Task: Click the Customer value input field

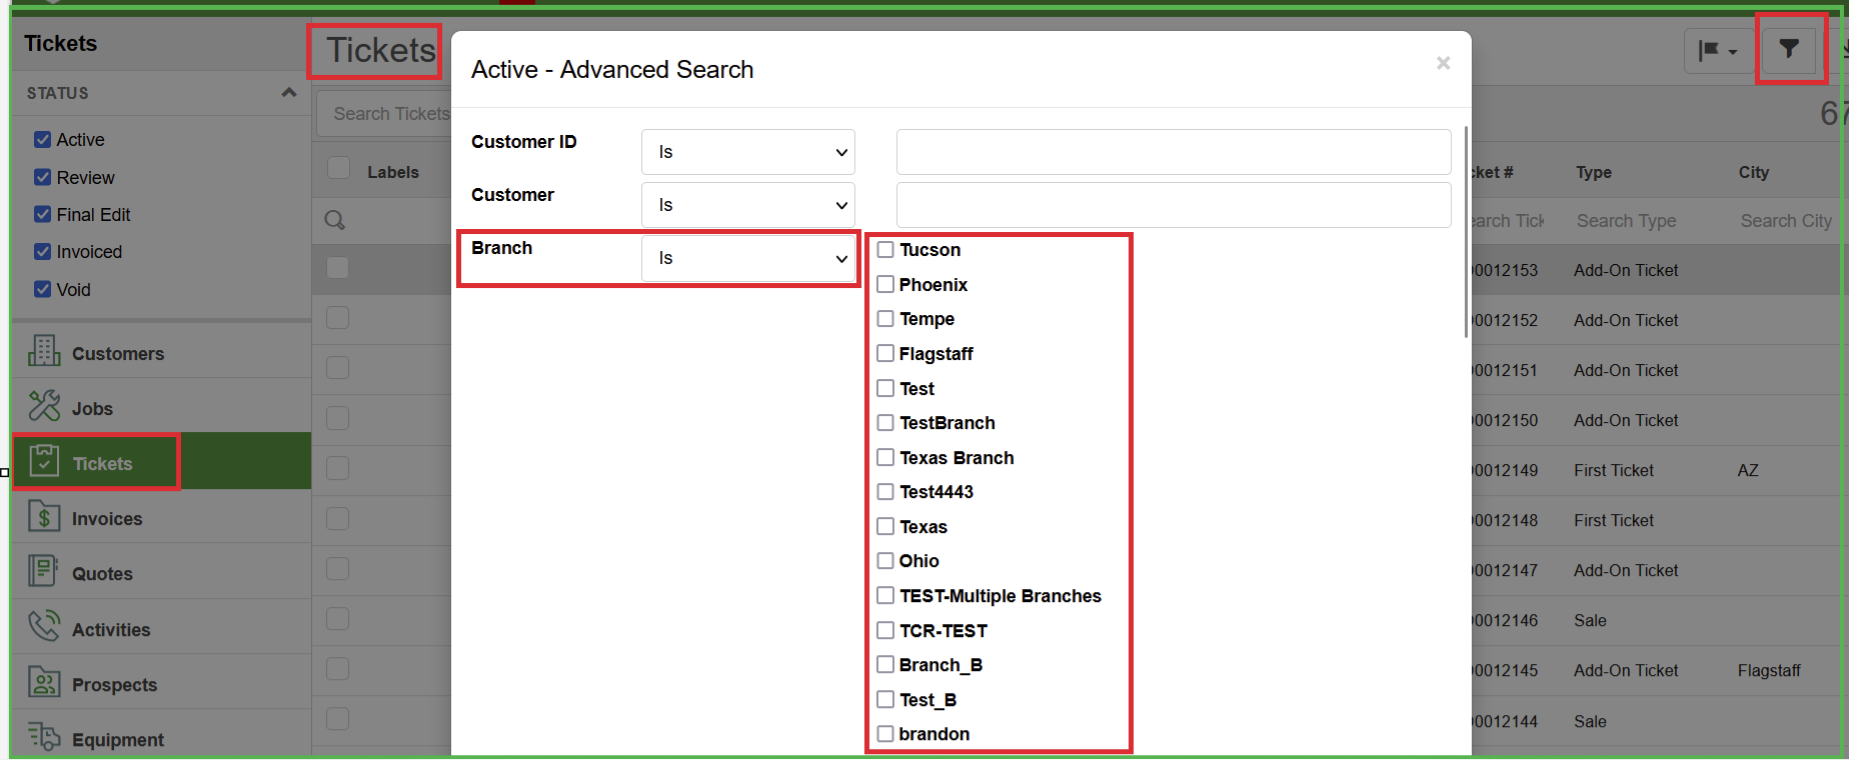Action: 1173,205
